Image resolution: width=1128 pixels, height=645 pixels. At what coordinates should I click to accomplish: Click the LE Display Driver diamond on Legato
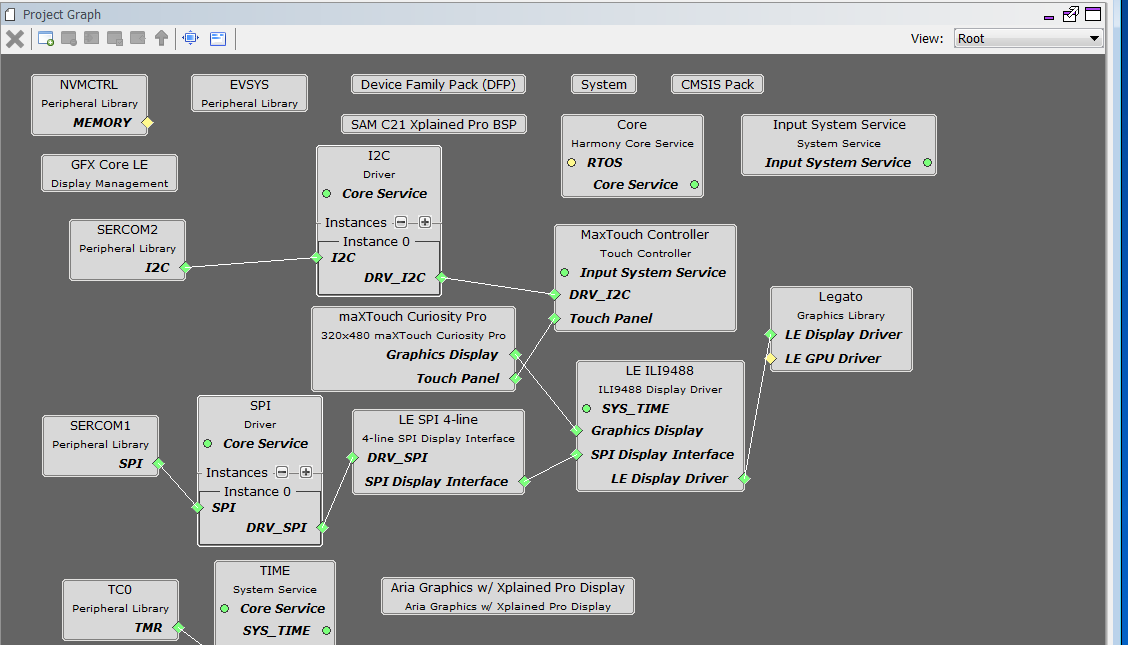770,334
